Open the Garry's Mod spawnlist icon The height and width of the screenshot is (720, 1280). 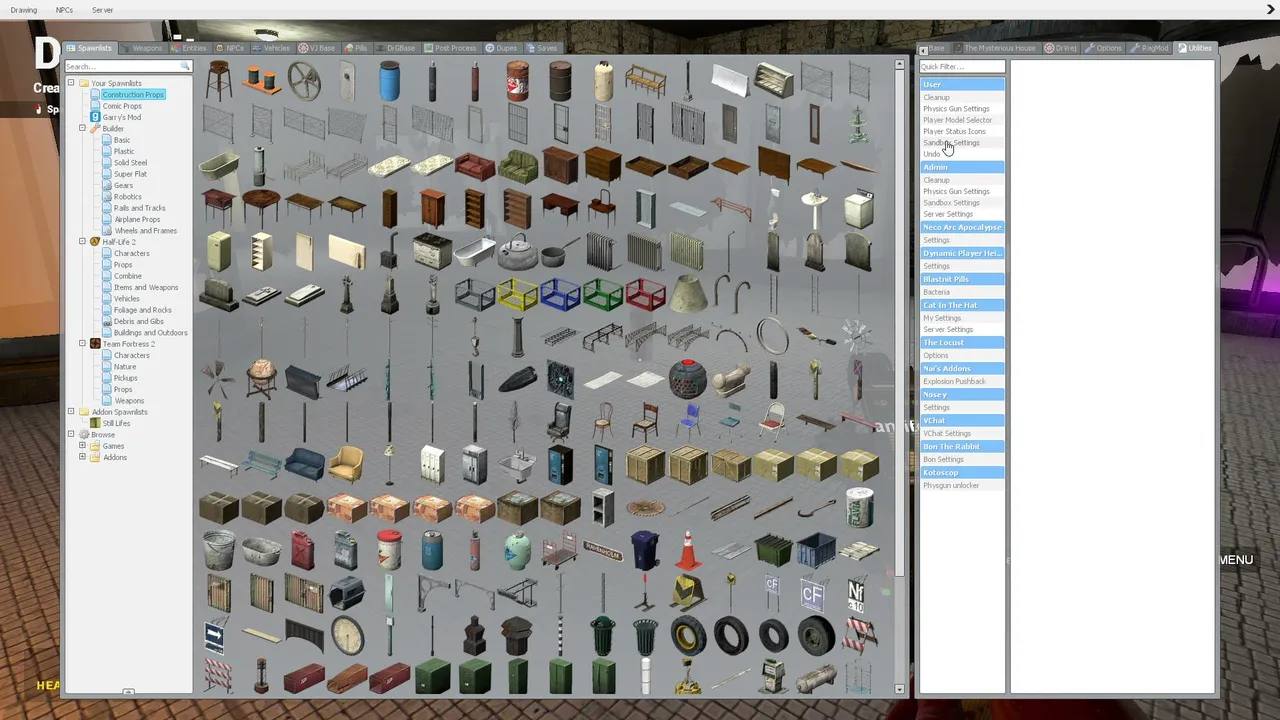pyautogui.click(x=96, y=117)
